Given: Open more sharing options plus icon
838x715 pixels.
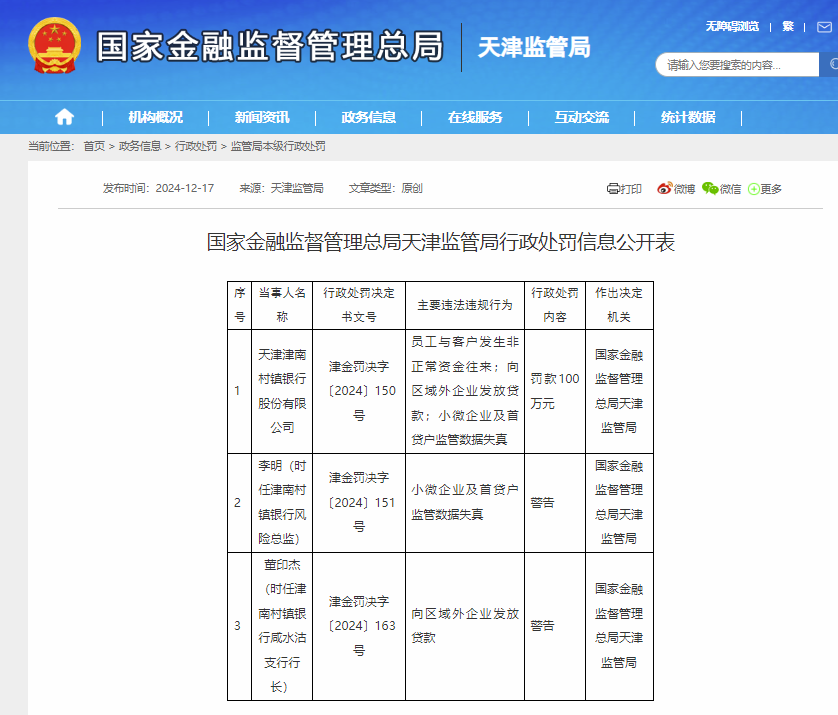Looking at the screenshot, I should (x=753, y=188).
